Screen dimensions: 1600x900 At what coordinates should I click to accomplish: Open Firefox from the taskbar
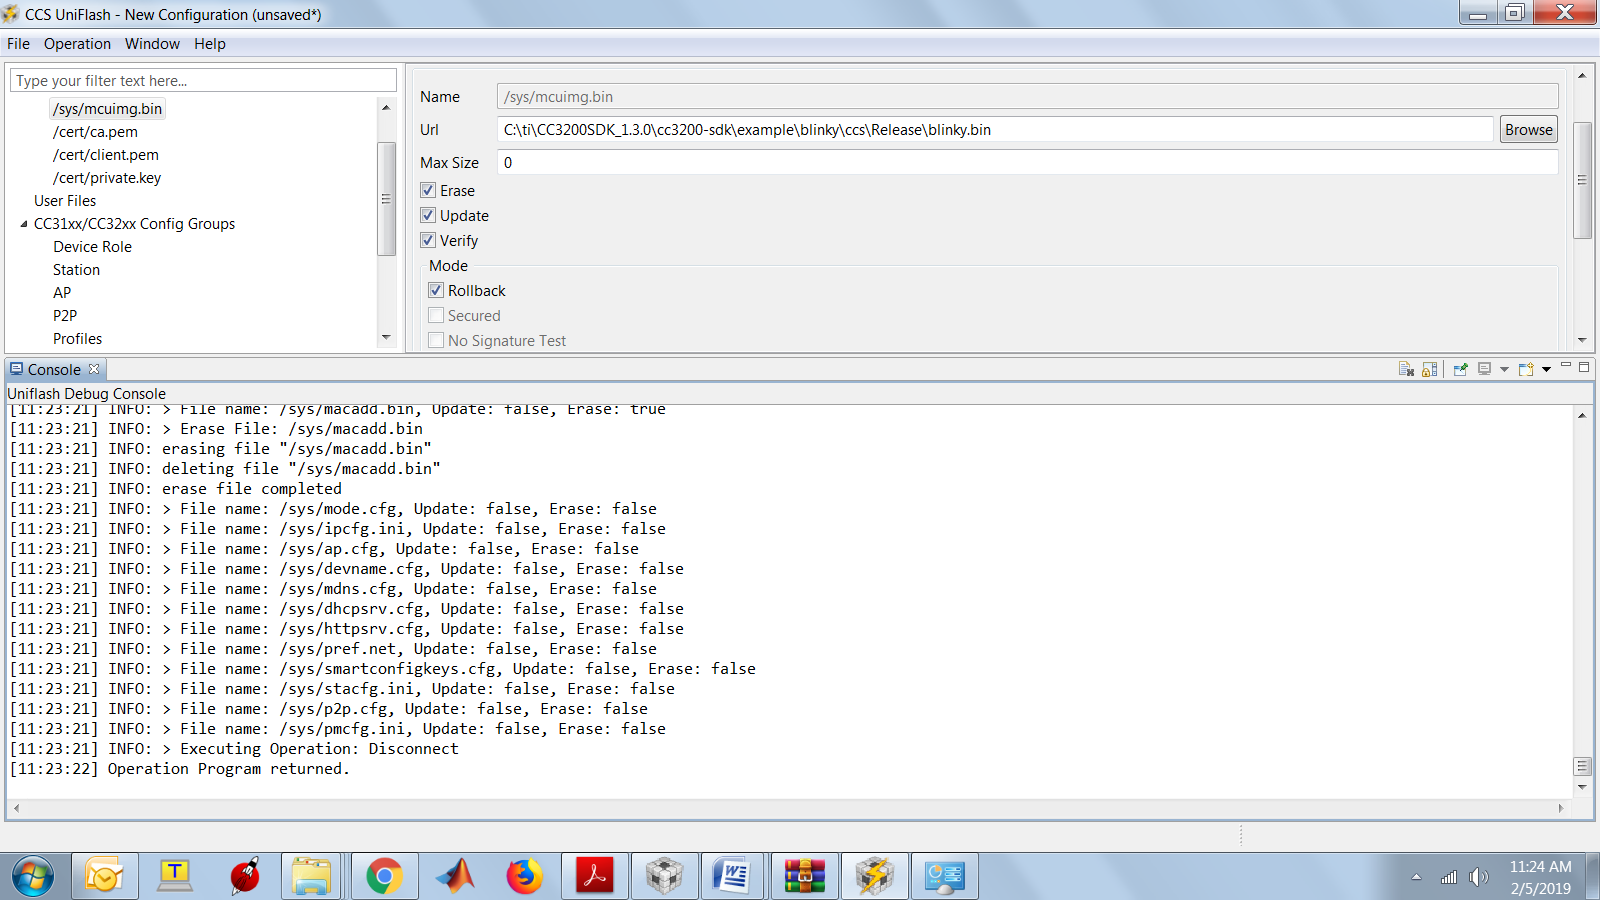[x=525, y=877]
